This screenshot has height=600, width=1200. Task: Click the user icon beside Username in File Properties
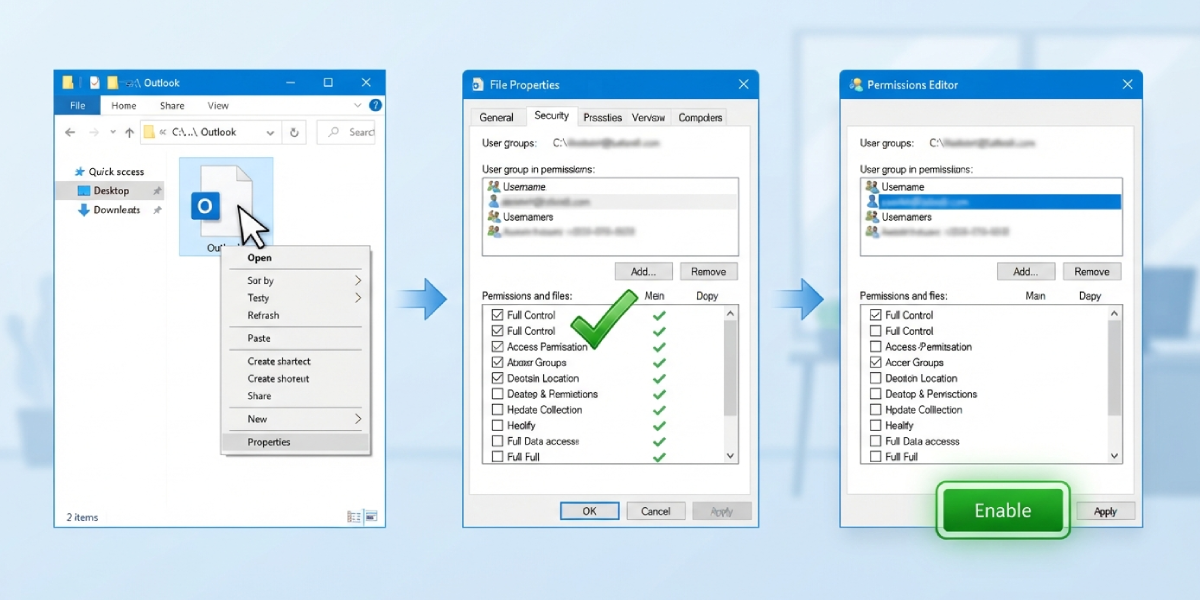coord(493,187)
